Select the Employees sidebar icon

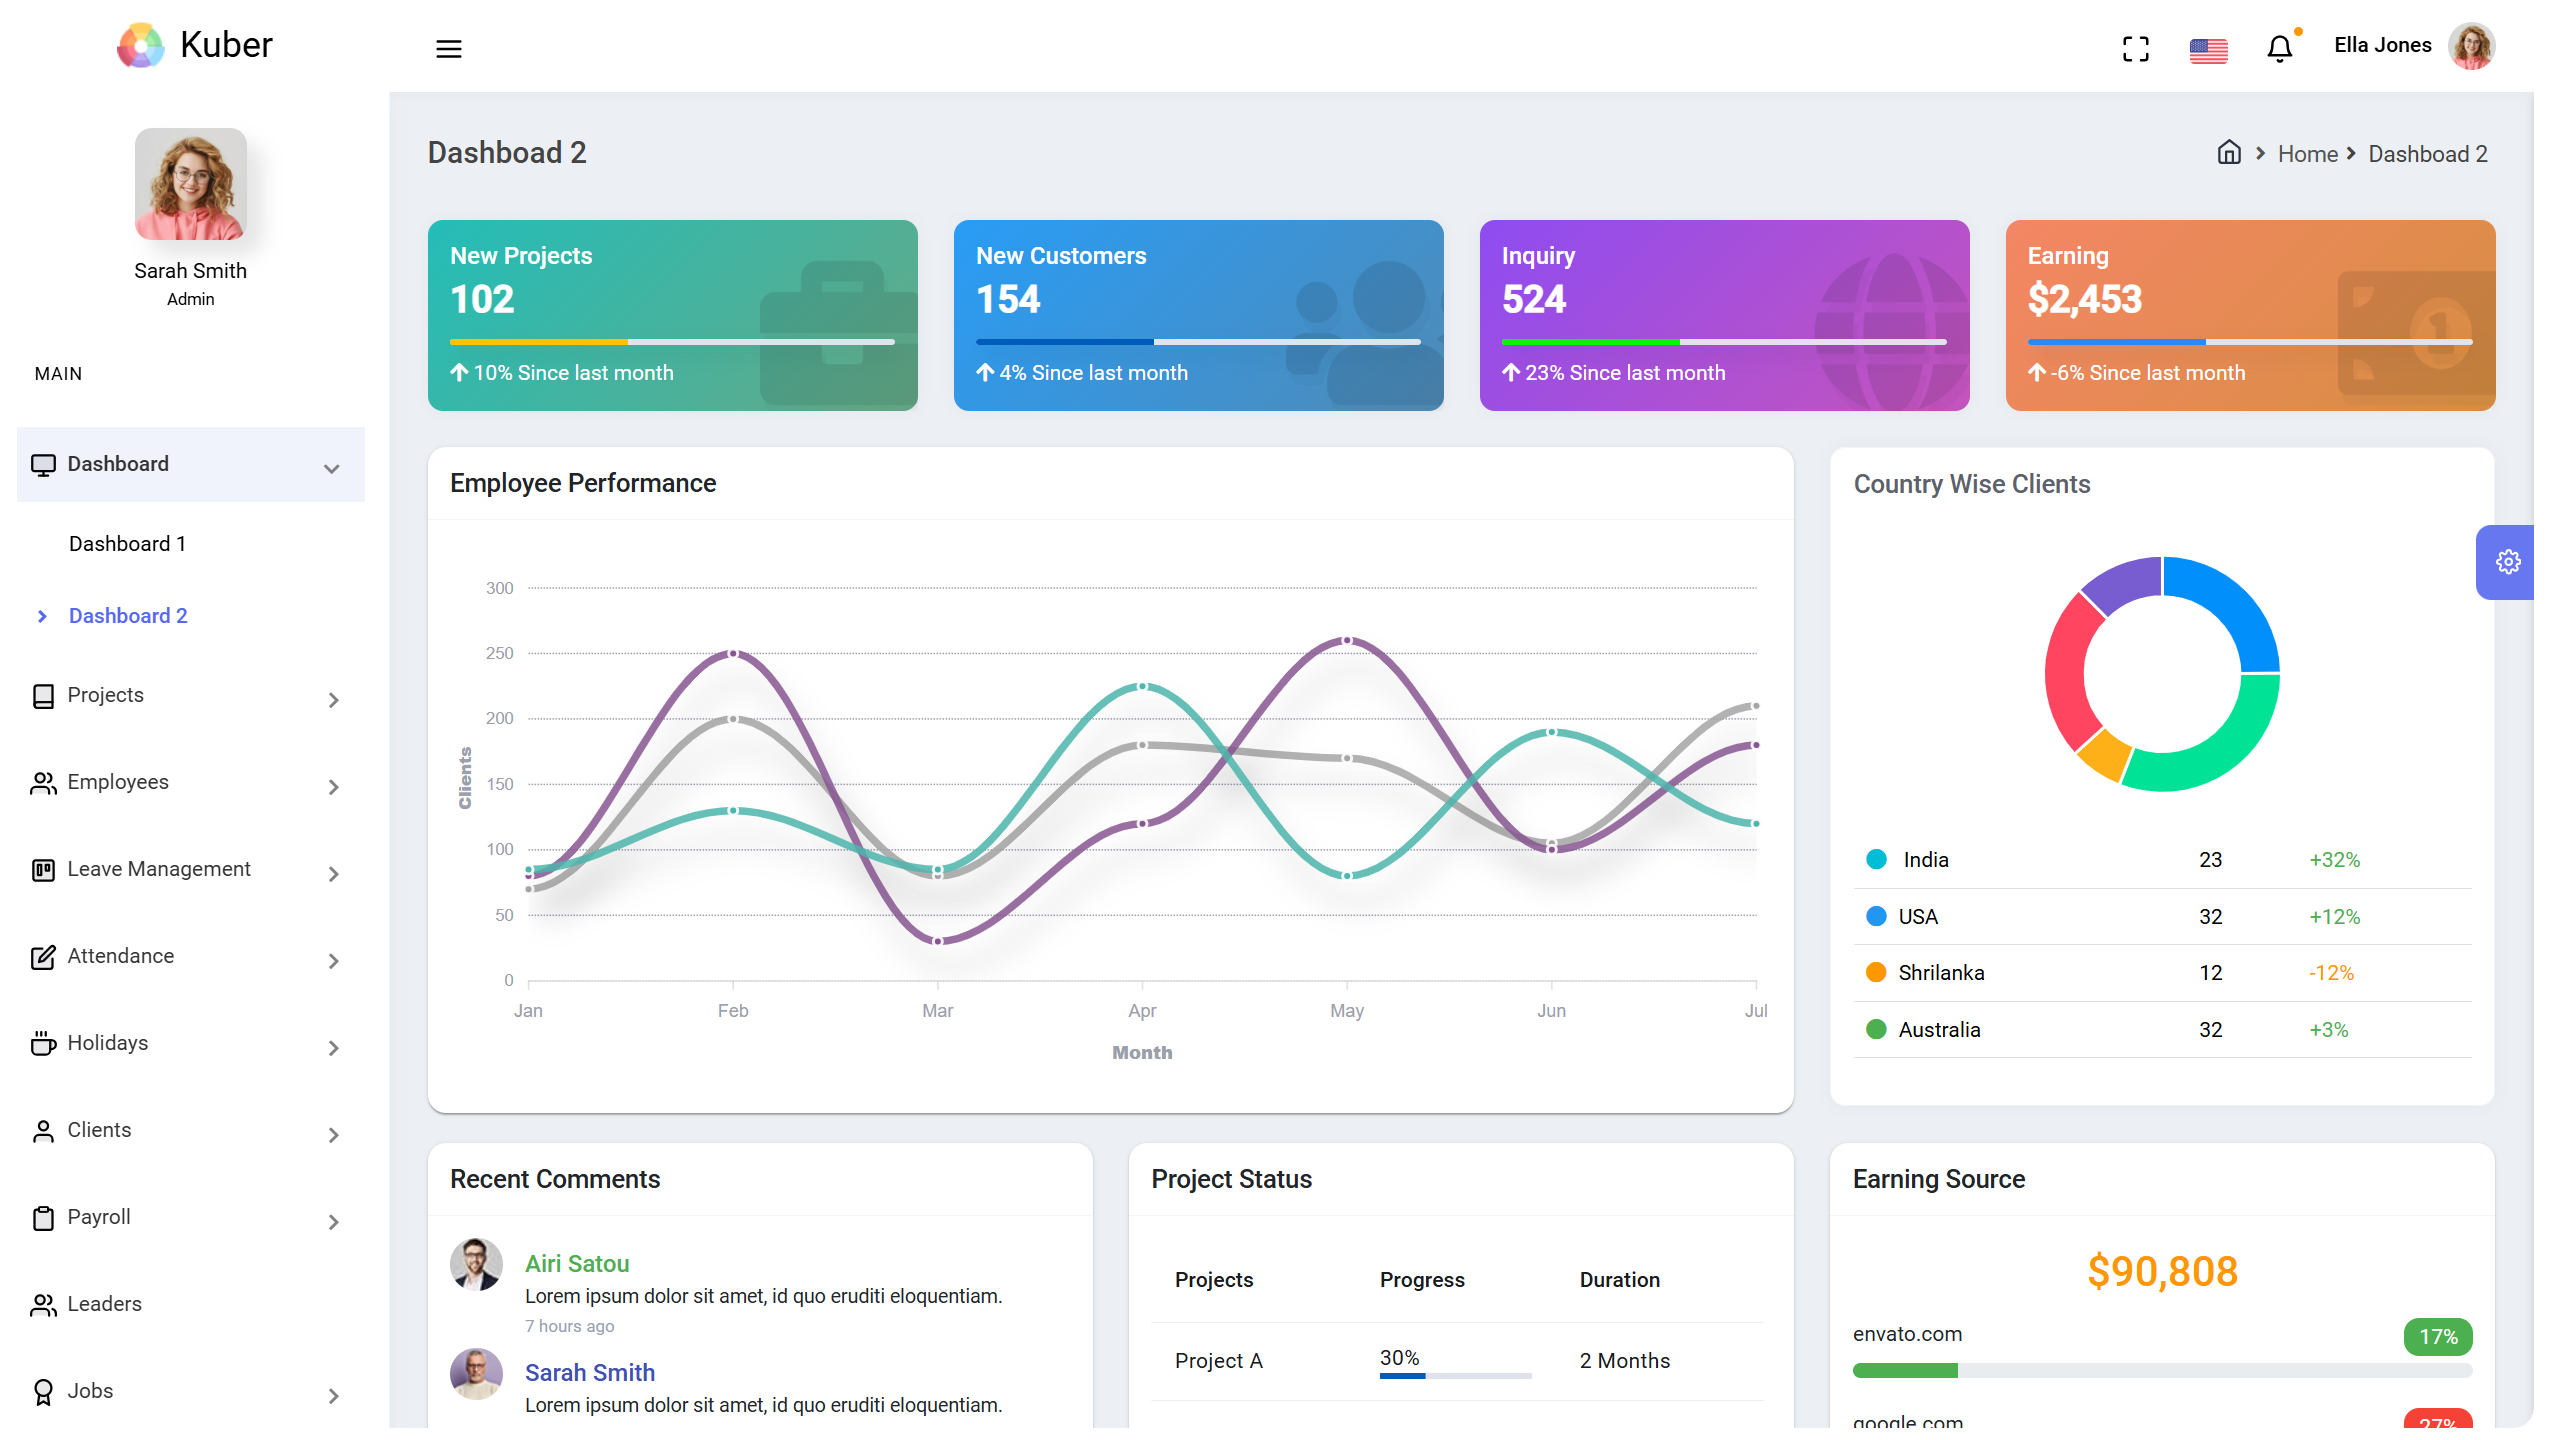click(x=43, y=784)
